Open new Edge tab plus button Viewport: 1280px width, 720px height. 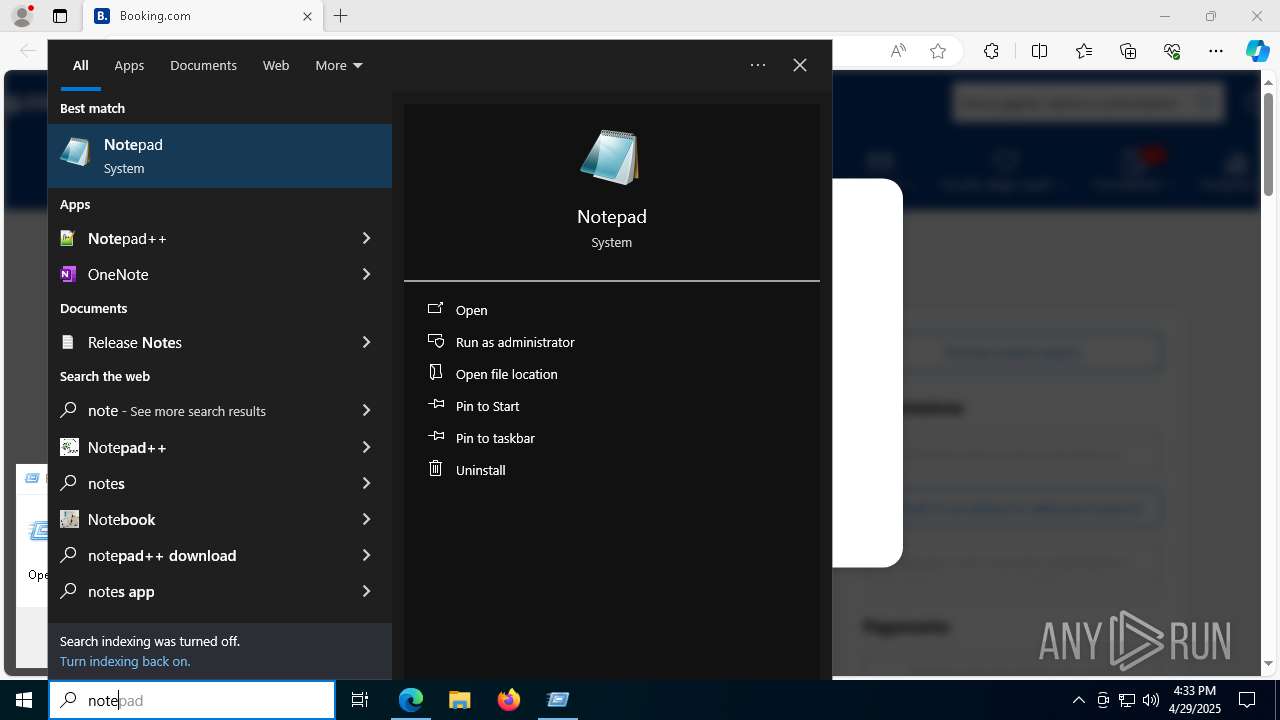341,16
